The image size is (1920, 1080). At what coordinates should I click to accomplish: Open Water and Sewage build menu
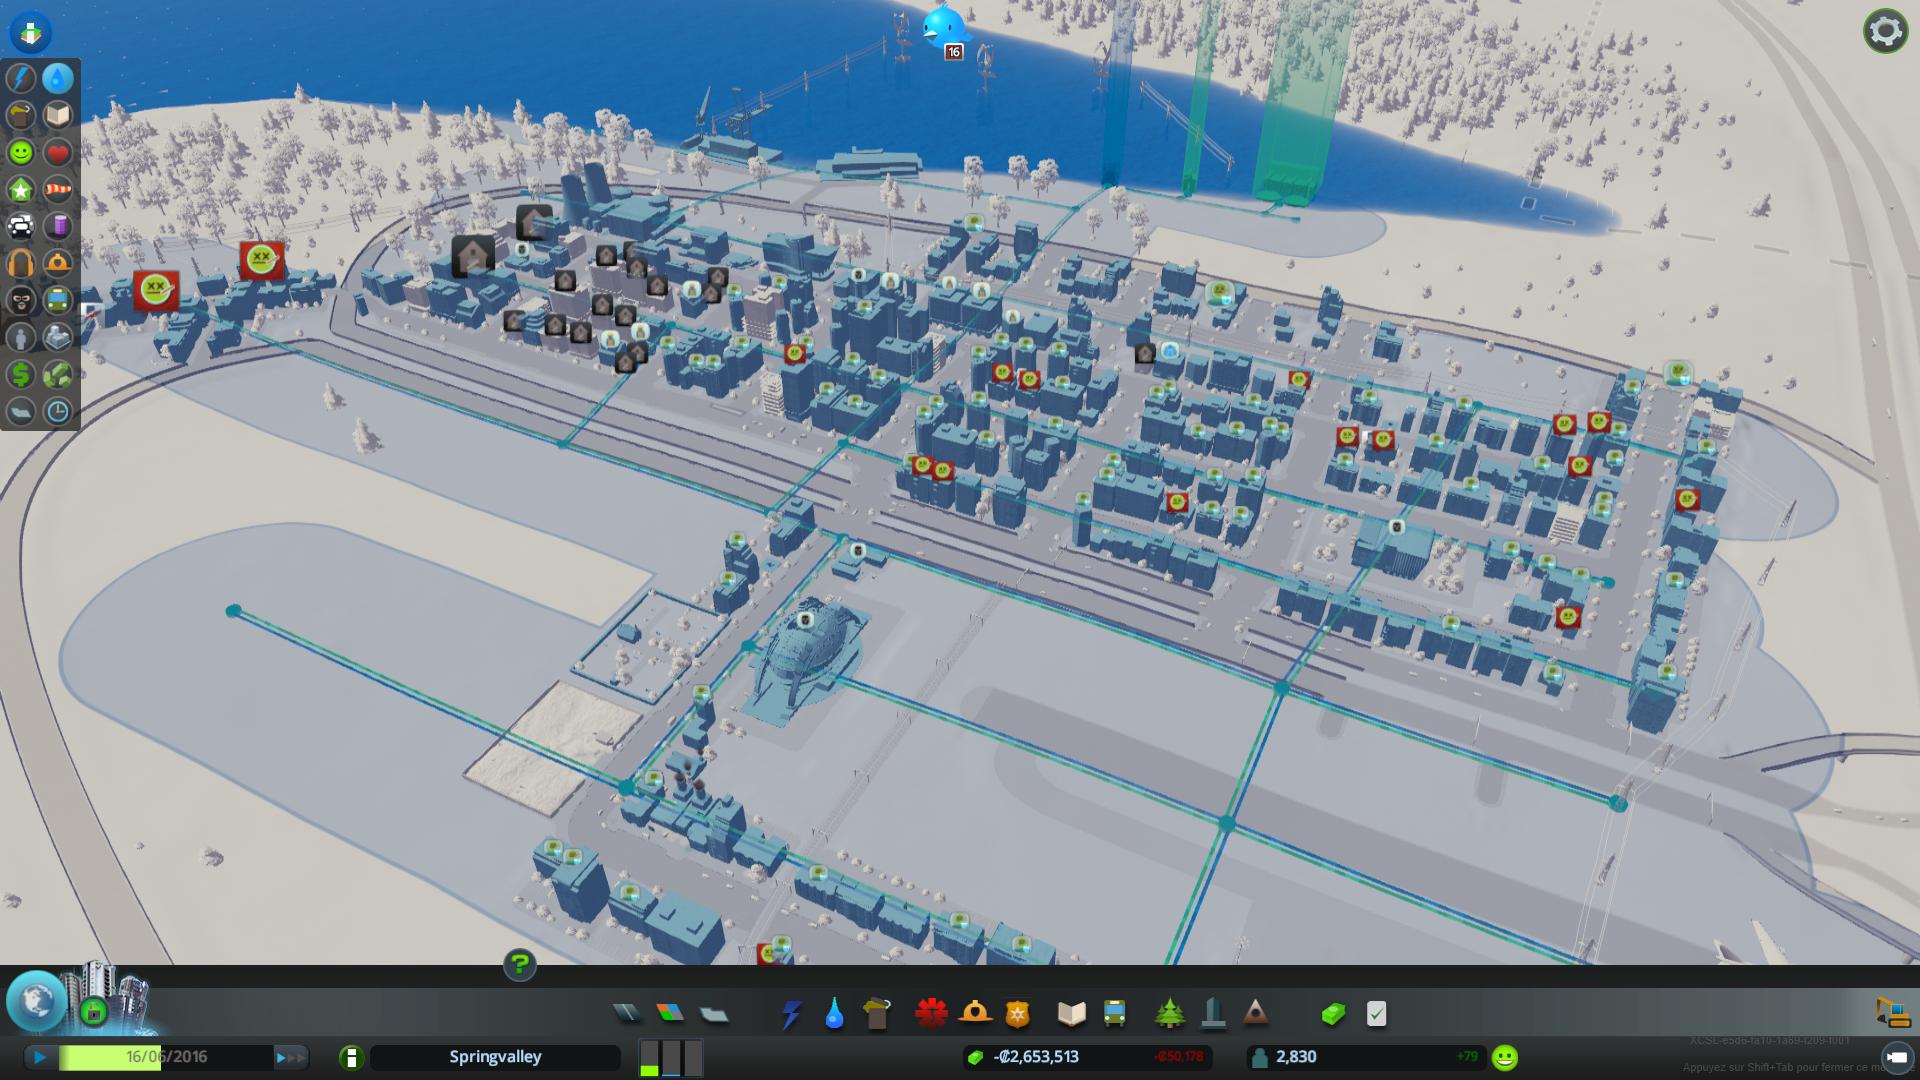click(834, 1014)
